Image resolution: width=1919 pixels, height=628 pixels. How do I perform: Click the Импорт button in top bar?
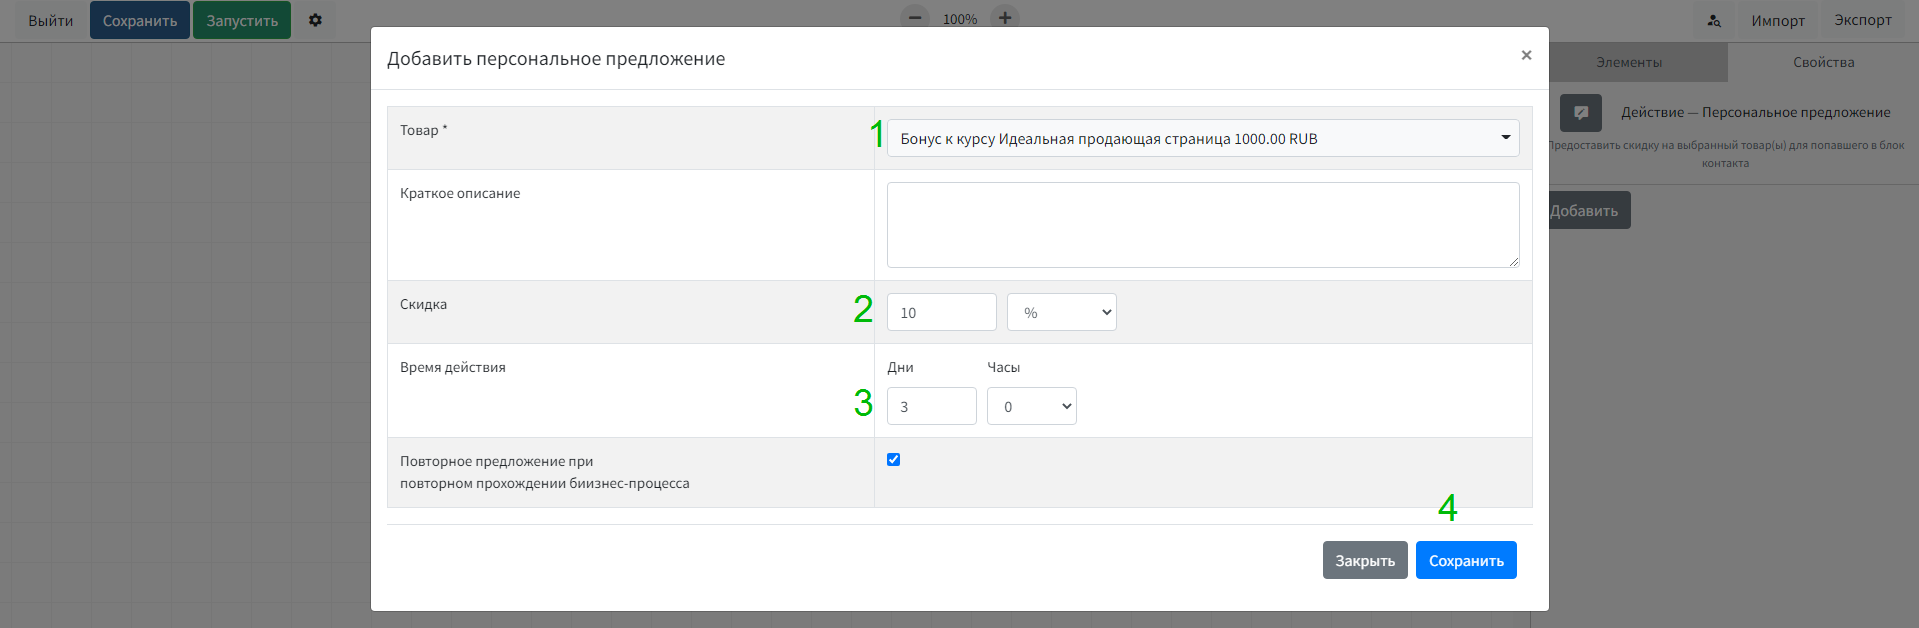[1777, 20]
